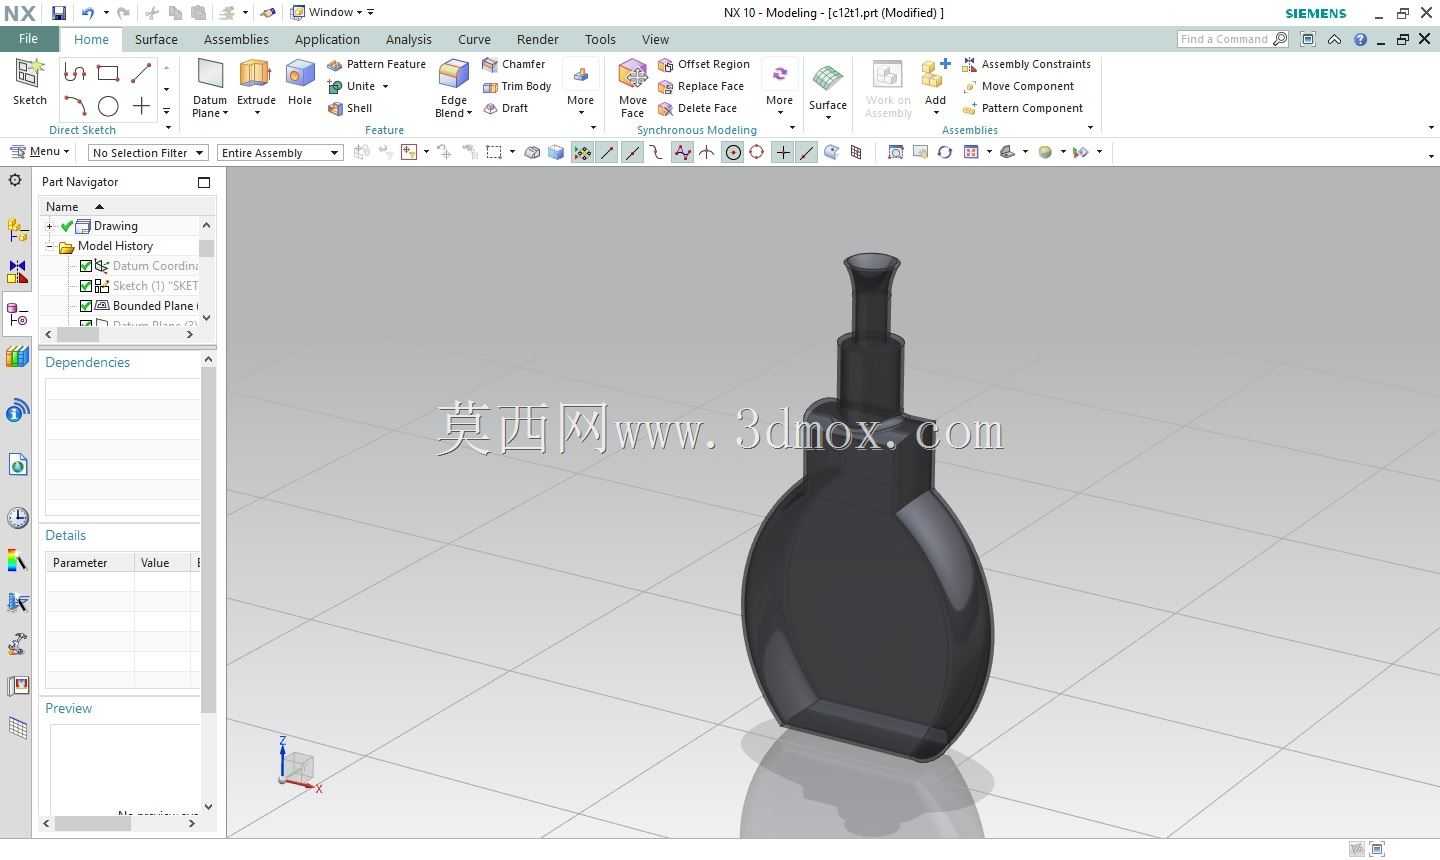Image resolution: width=1440 pixels, height=860 pixels.
Task: Choose Offset Region command
Action: [x=704, y=64]
